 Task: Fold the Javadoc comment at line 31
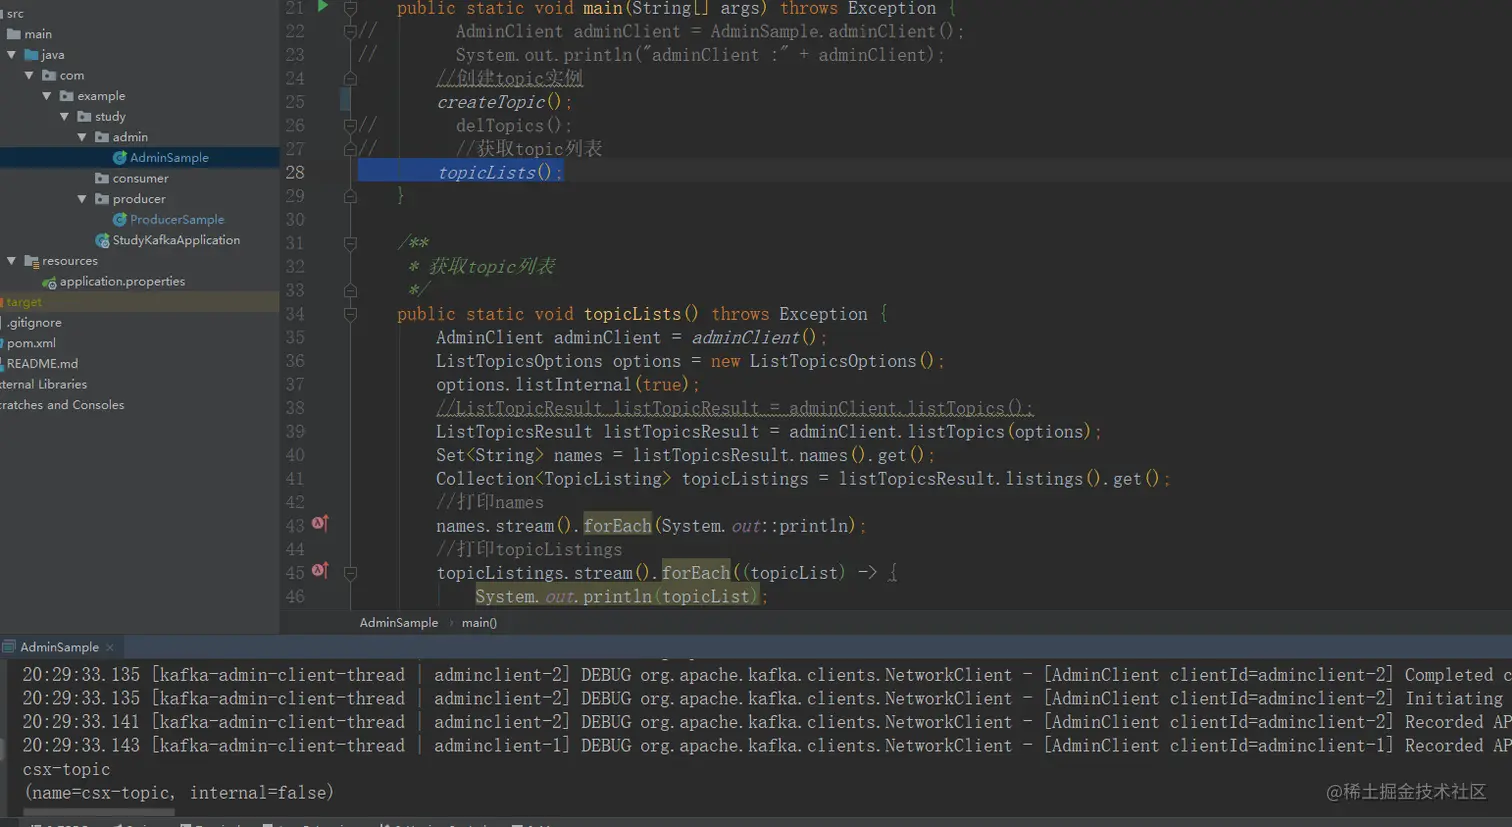click(x=350, y=243)
